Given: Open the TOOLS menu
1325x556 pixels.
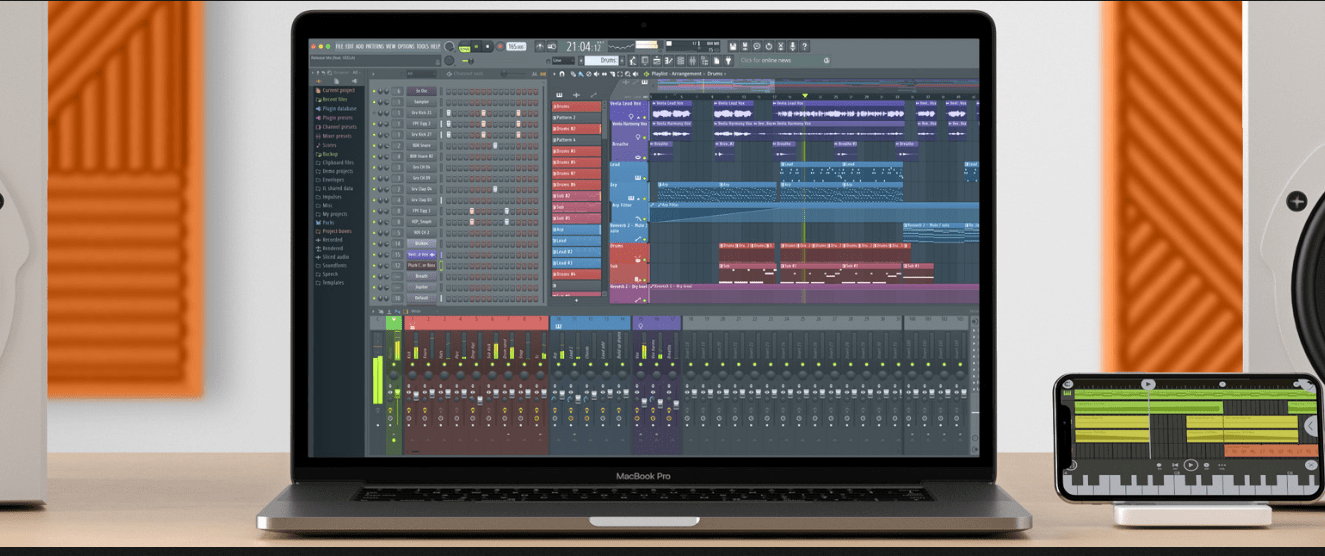Looking at the screenshot, I should (422, 46).
